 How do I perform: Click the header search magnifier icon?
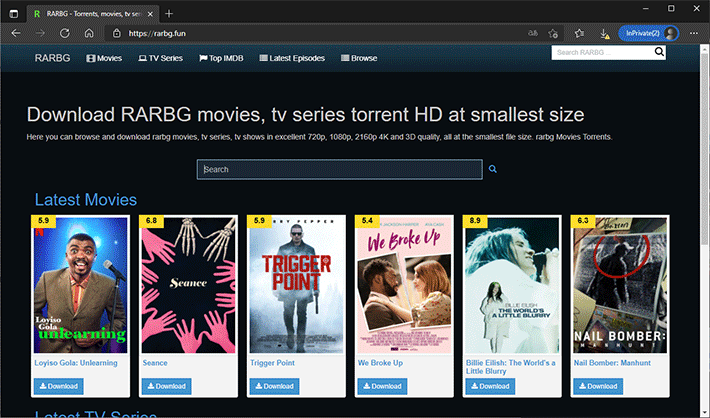pos(659,52)
